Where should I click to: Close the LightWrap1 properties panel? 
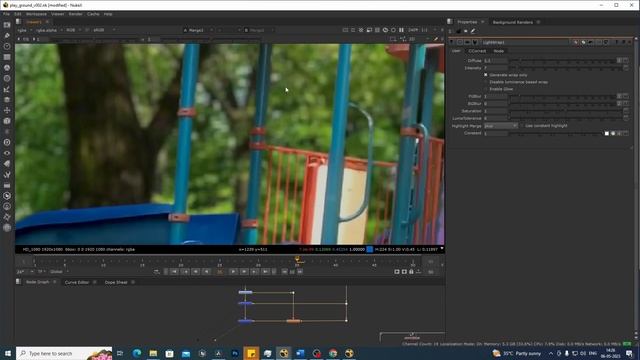[x=630, y=42]
